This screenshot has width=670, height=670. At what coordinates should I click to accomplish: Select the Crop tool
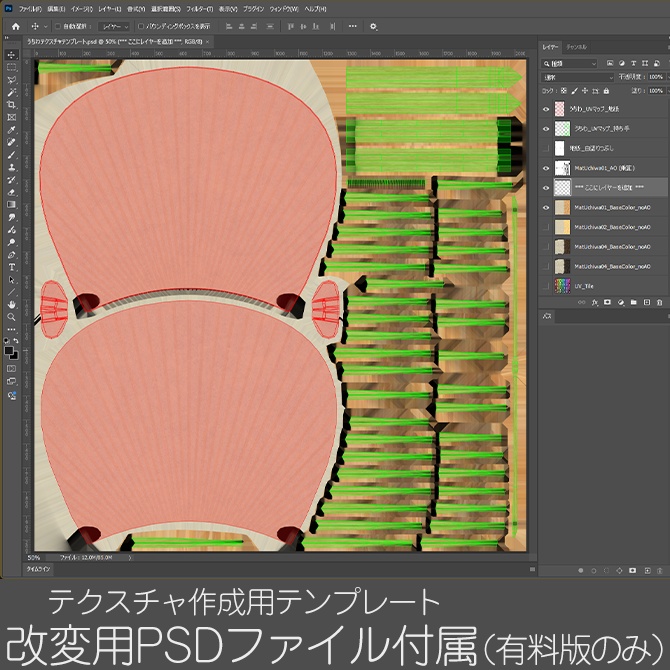coord(12,105)
